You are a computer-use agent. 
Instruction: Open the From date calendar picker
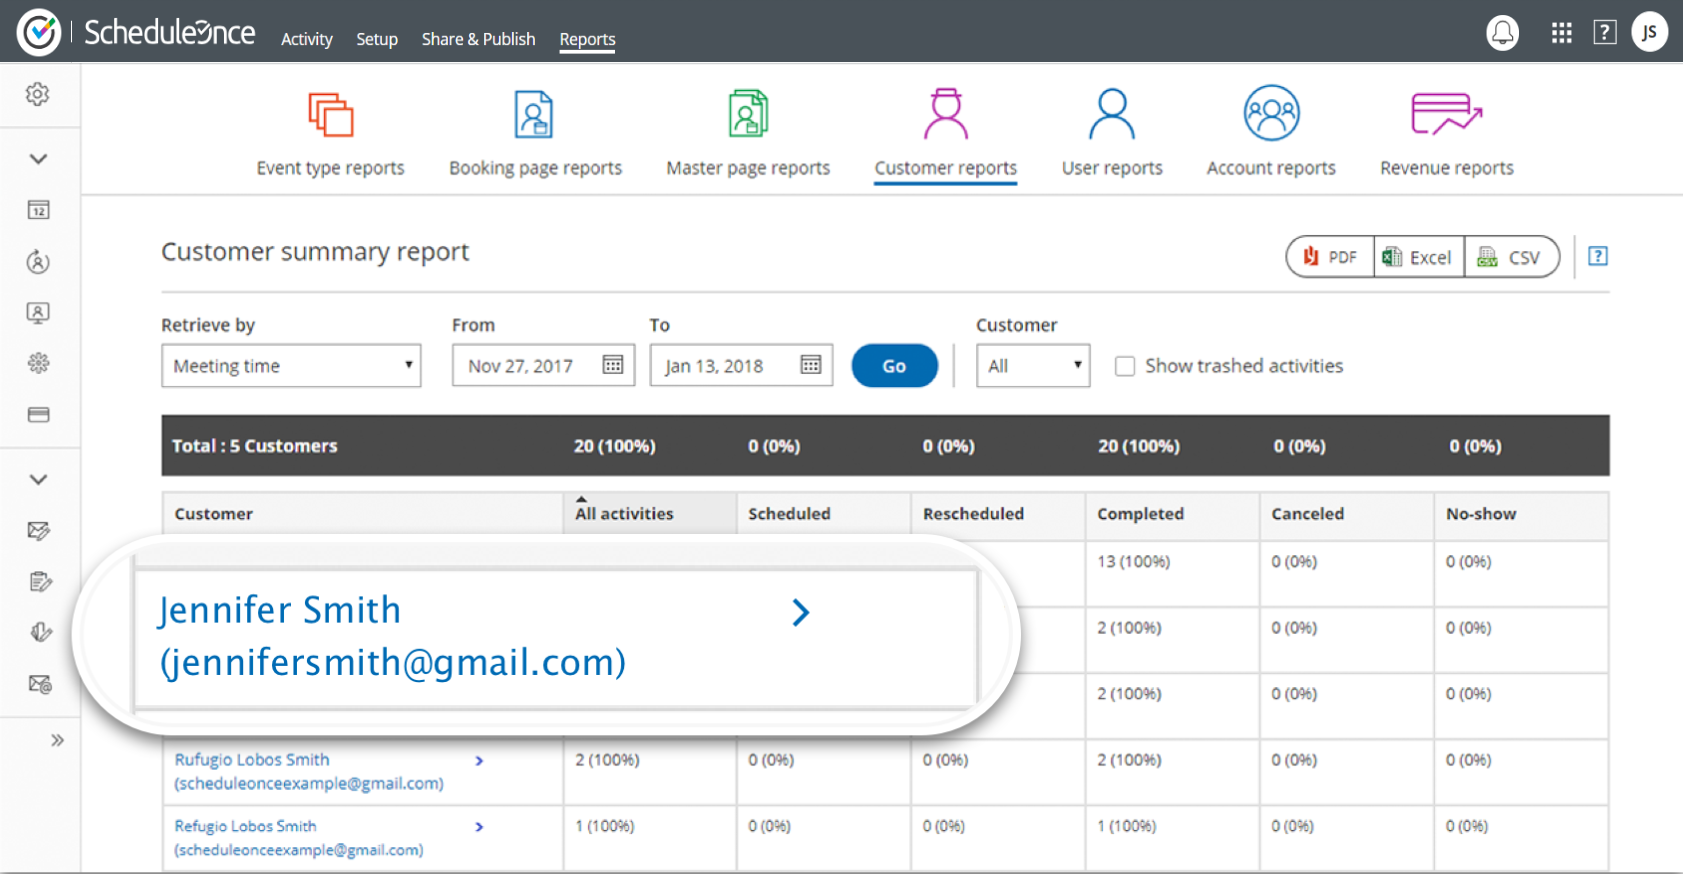click(613, 365)
